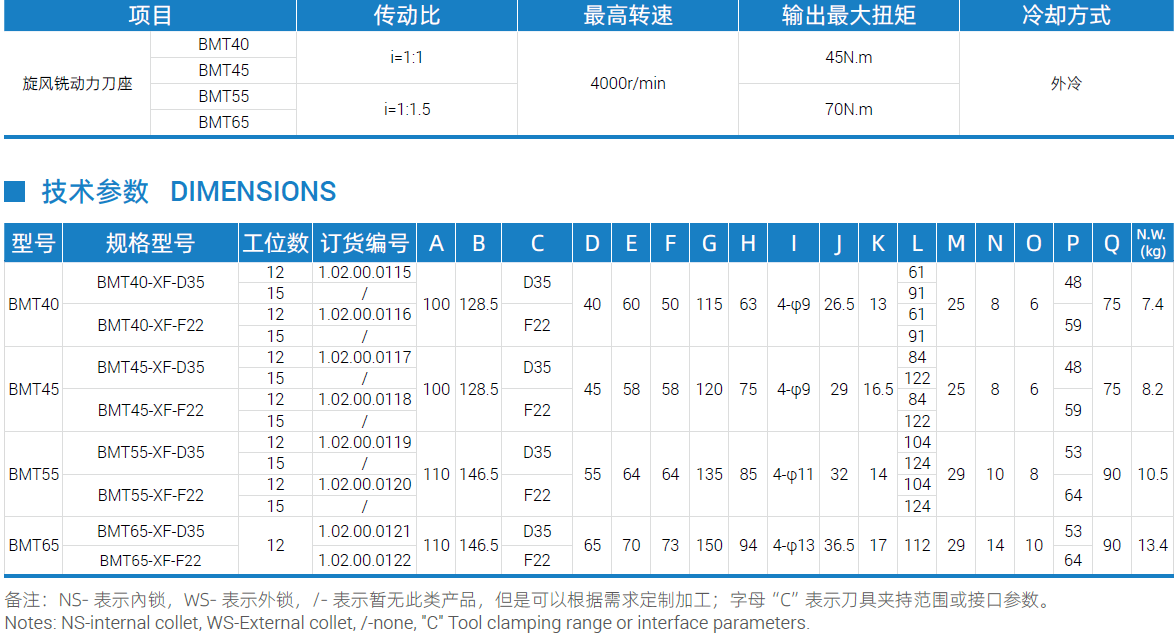Click the BMT65-XF-D35 model cell
The image size is (1176, 633).
pyautogui.click(x=151, y=531)
